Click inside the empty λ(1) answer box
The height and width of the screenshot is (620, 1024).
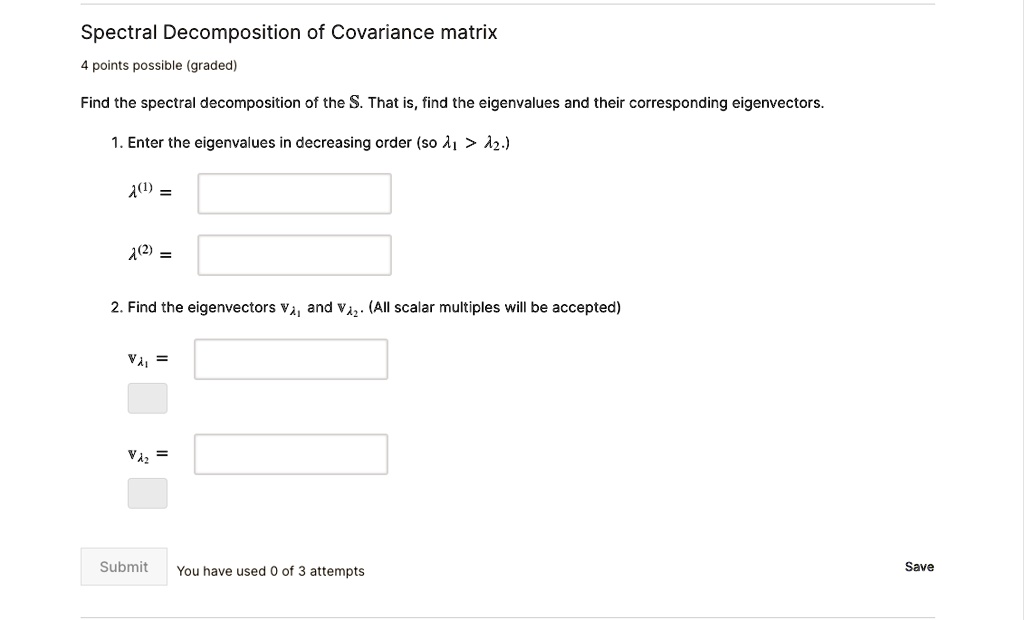[293, 192]
